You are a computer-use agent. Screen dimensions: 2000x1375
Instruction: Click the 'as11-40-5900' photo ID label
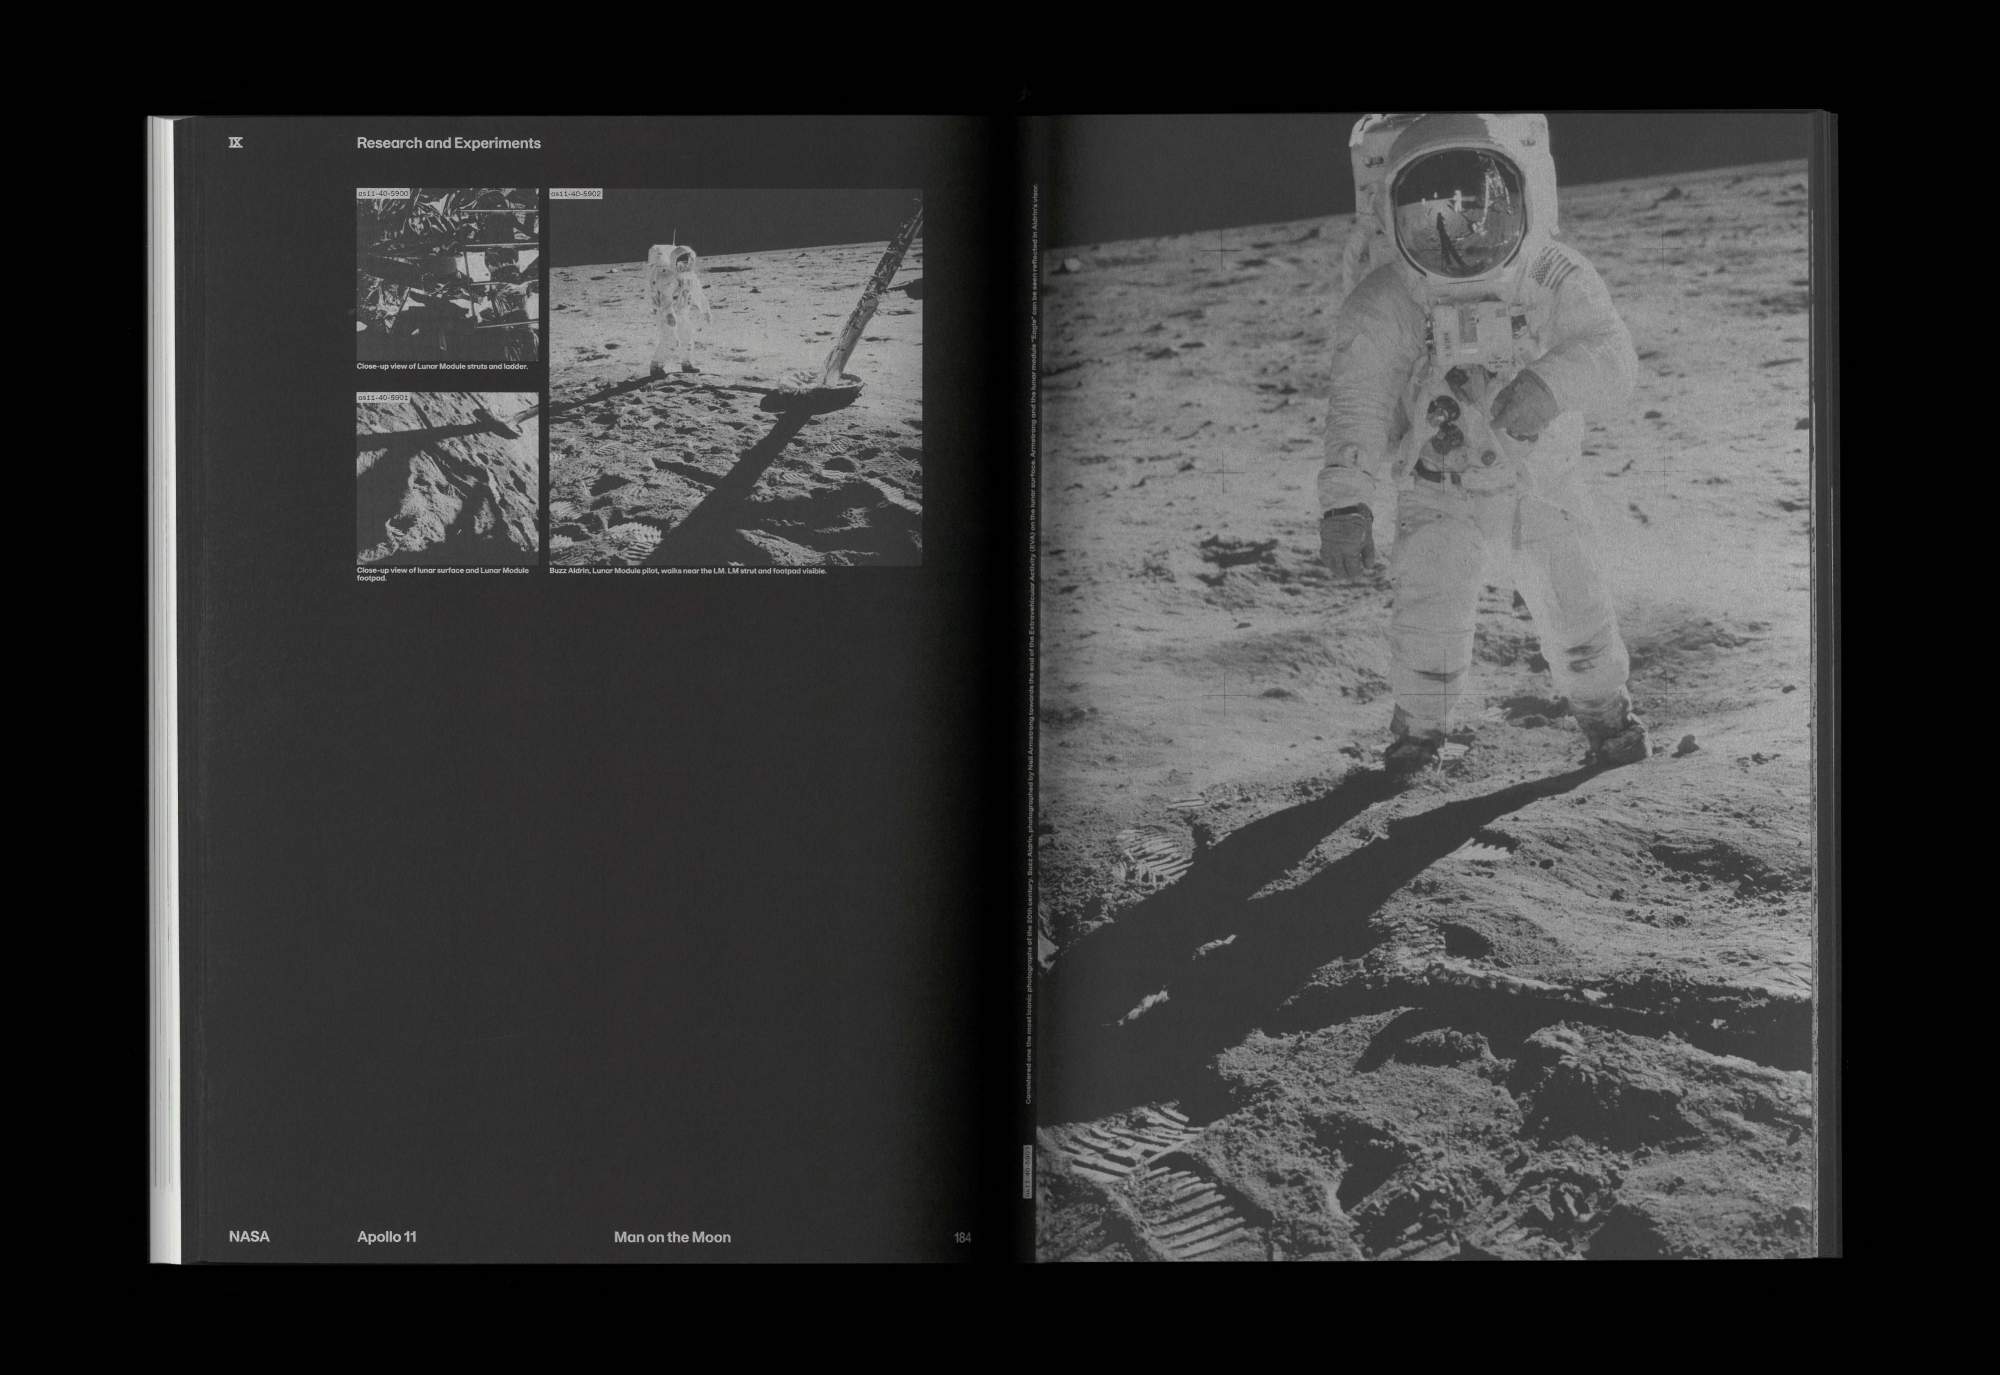coord(383,193)
